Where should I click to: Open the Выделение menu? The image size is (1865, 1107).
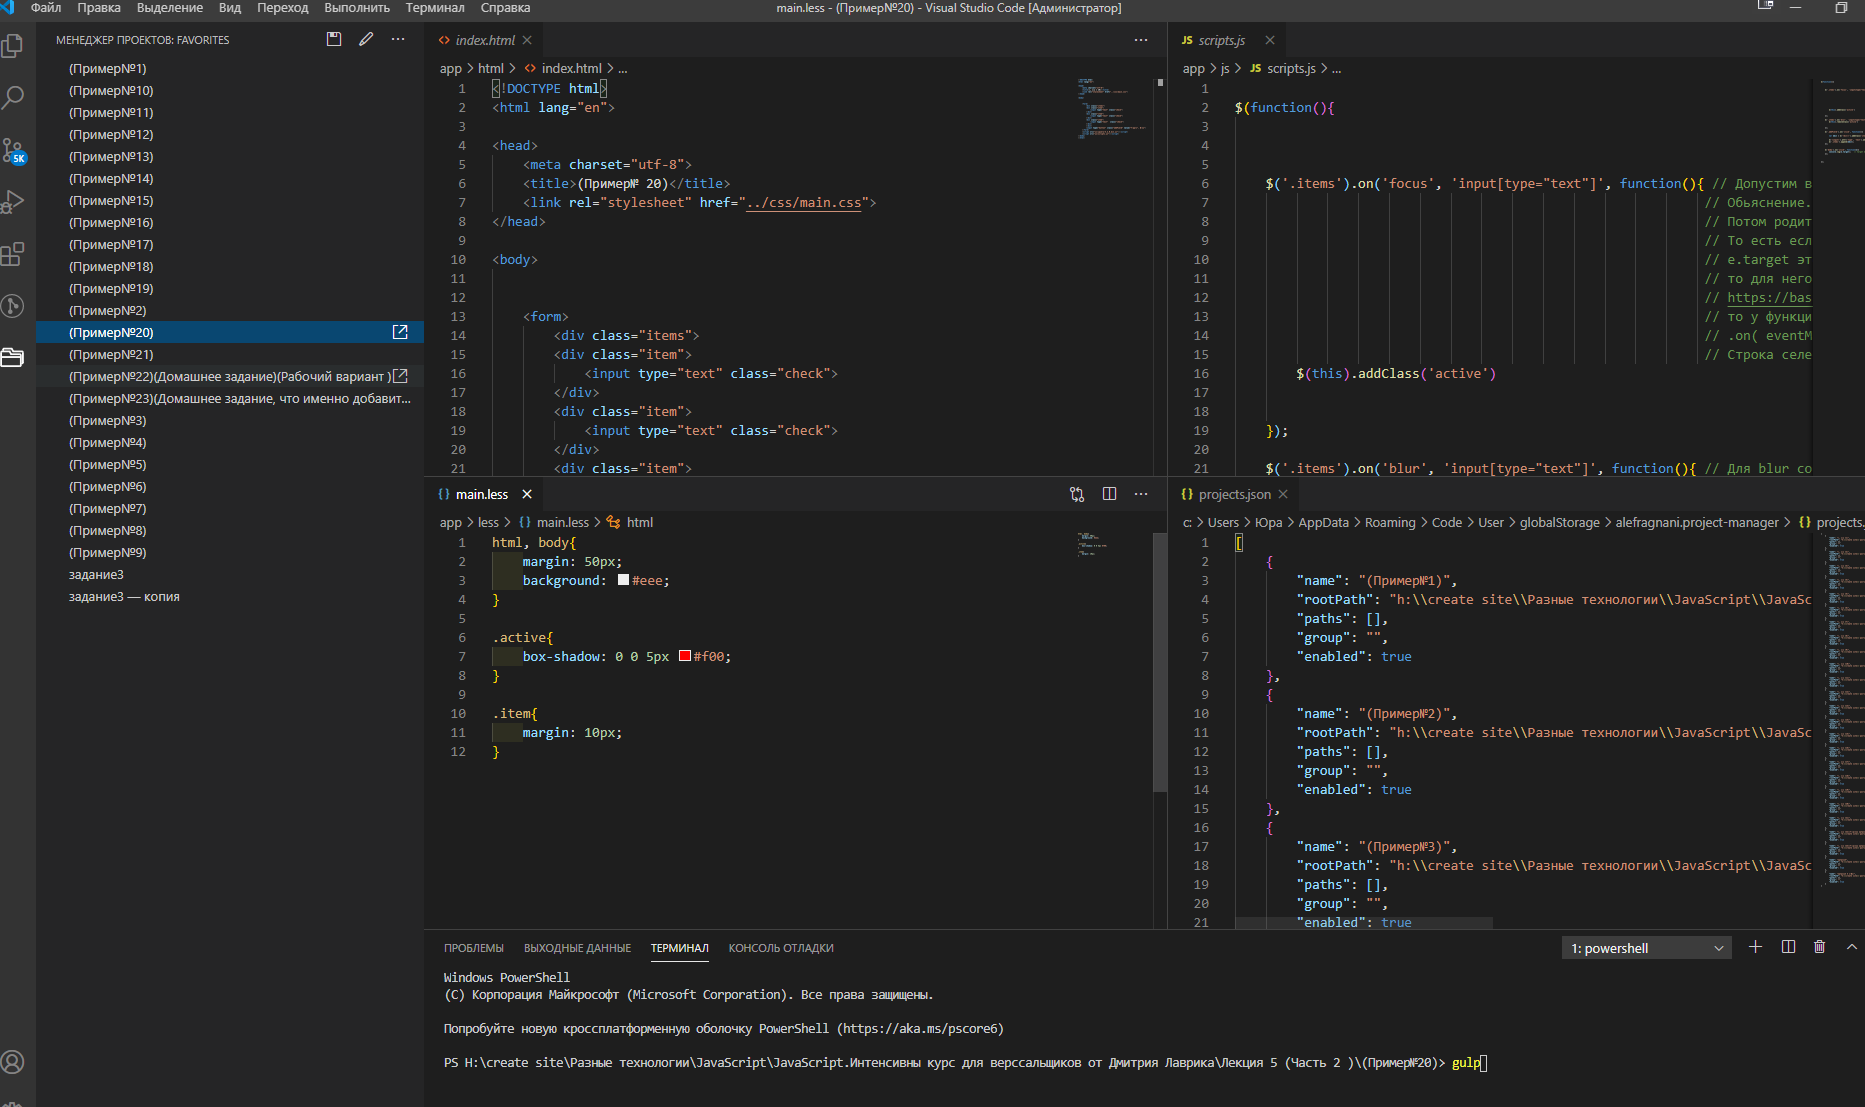point(170,8)
